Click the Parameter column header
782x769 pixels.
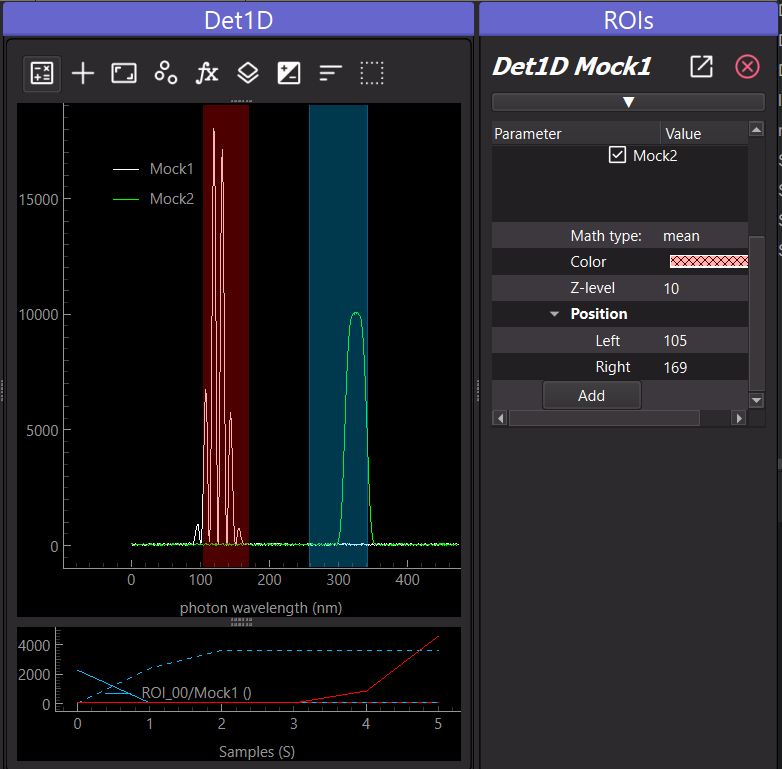(576, 134)
